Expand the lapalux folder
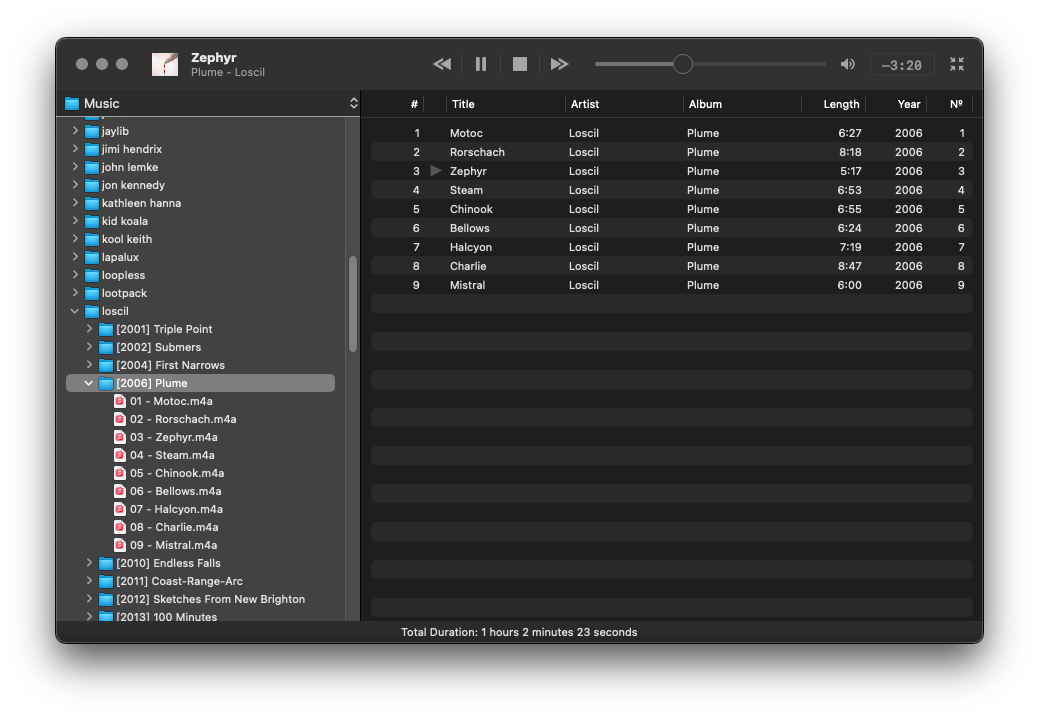Image resolution: width=1039 pixels, height=717 pixels. [x=76, y=257]
